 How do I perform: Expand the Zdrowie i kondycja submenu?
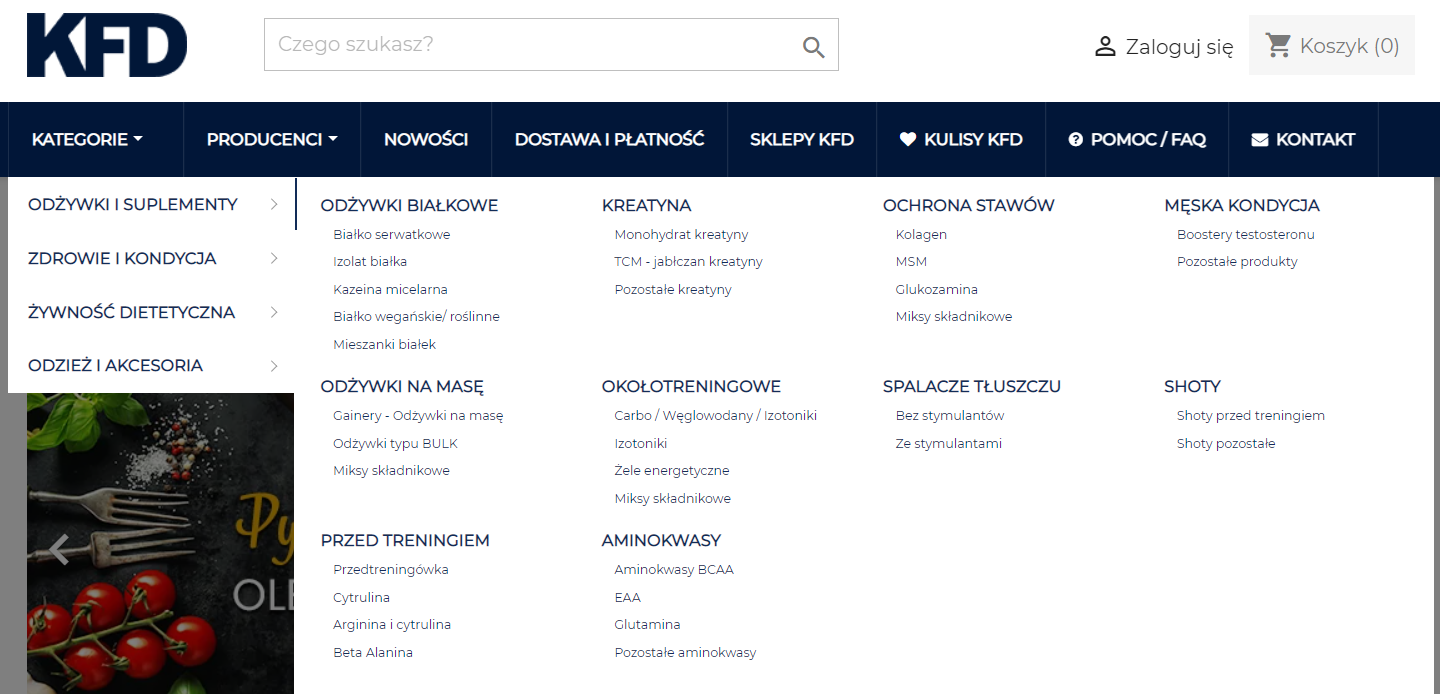click(x=152, y=259)
